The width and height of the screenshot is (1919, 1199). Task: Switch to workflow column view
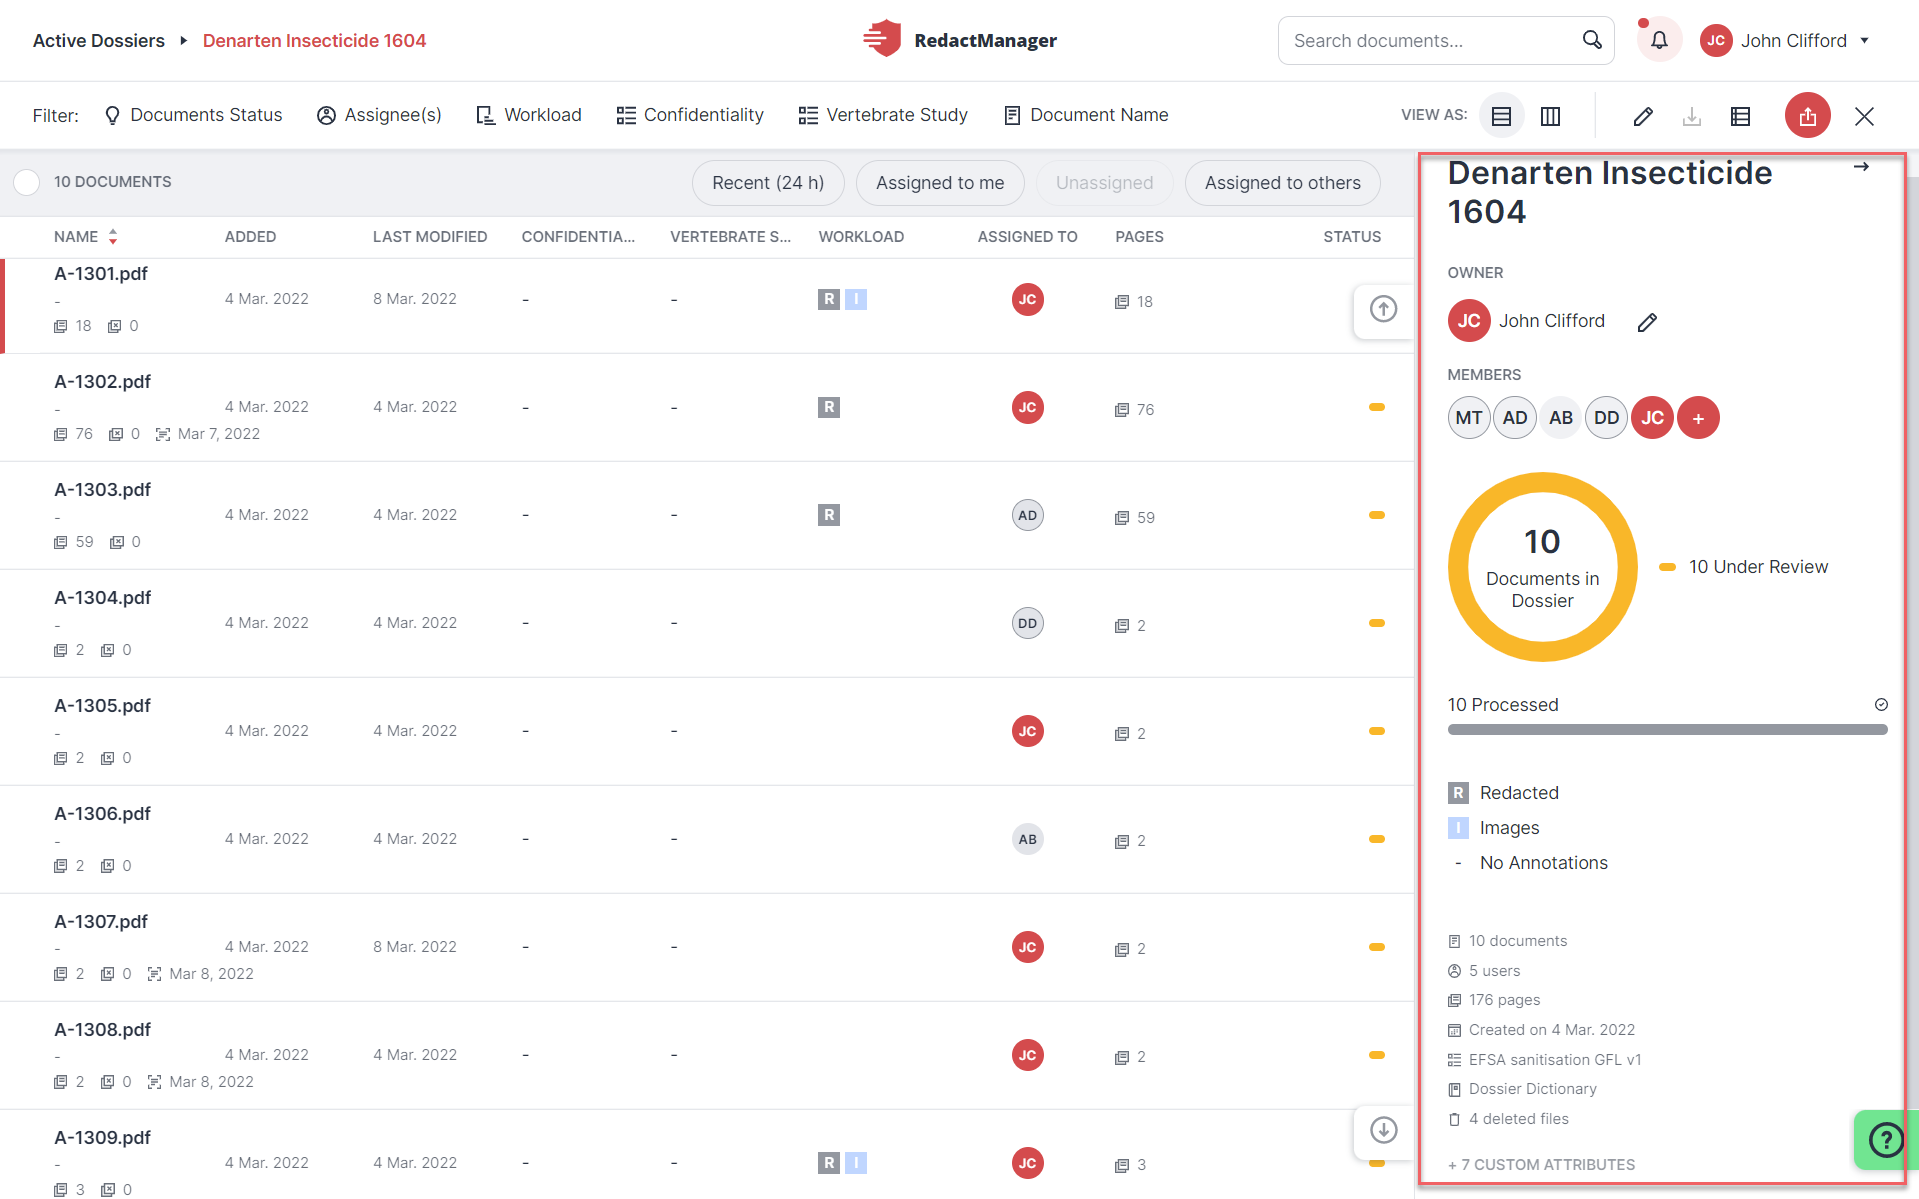tap(1550, 116)
